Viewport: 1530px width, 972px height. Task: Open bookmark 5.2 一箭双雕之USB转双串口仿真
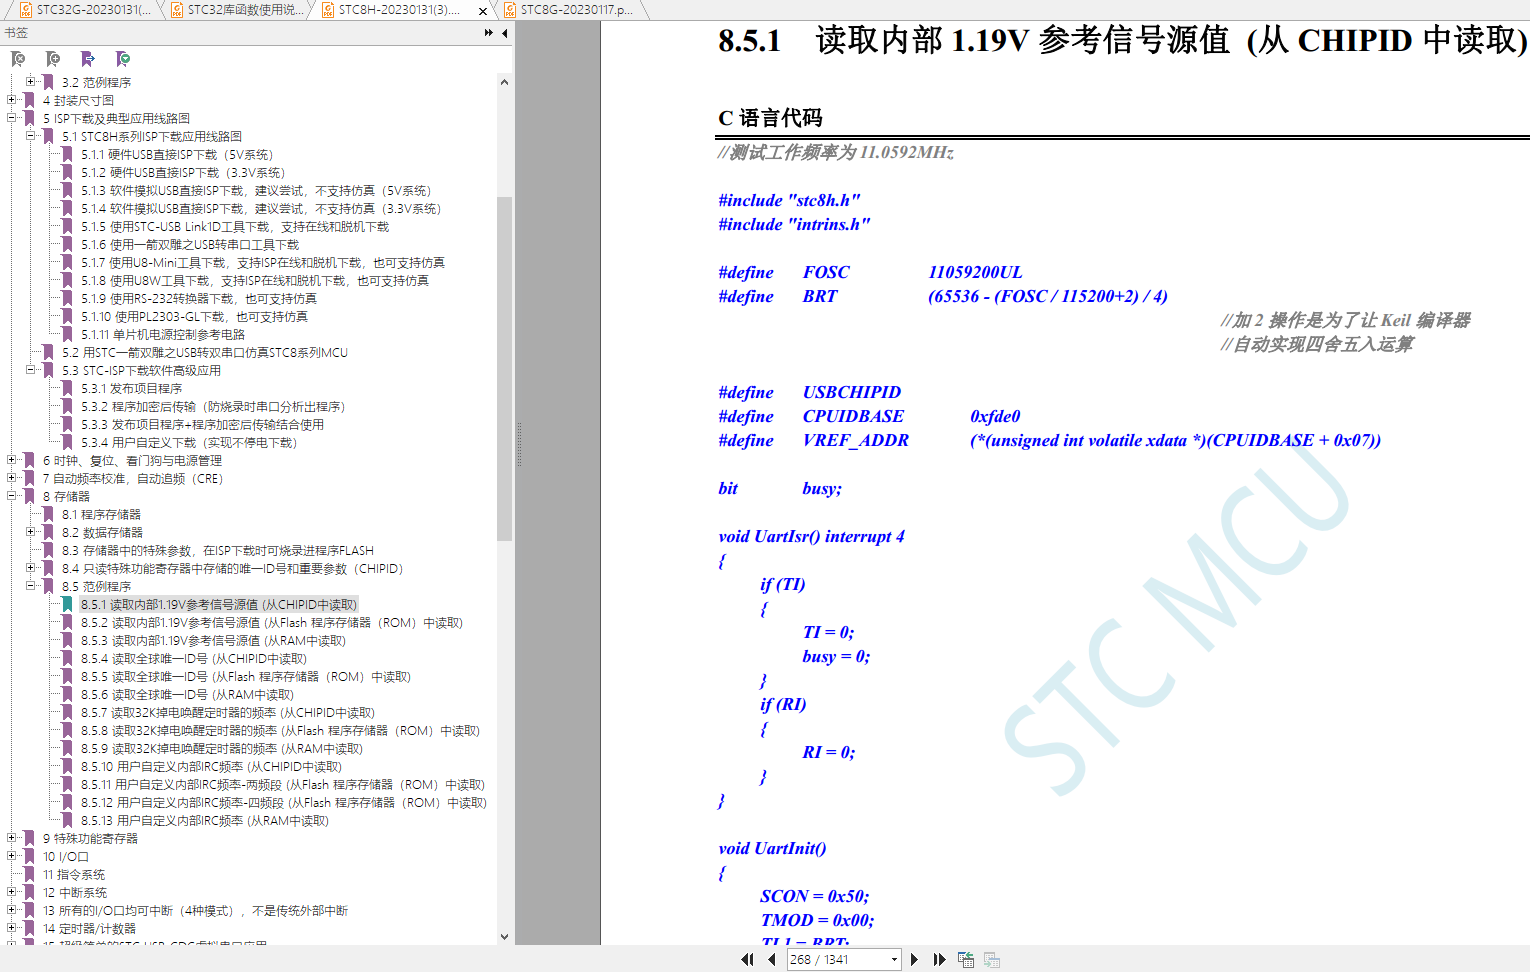[x=205, y=353]
